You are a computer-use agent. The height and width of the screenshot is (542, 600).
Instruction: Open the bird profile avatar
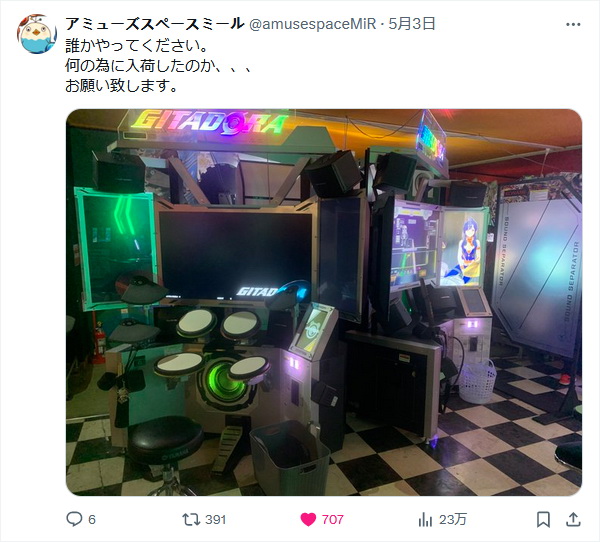(37, 34)
